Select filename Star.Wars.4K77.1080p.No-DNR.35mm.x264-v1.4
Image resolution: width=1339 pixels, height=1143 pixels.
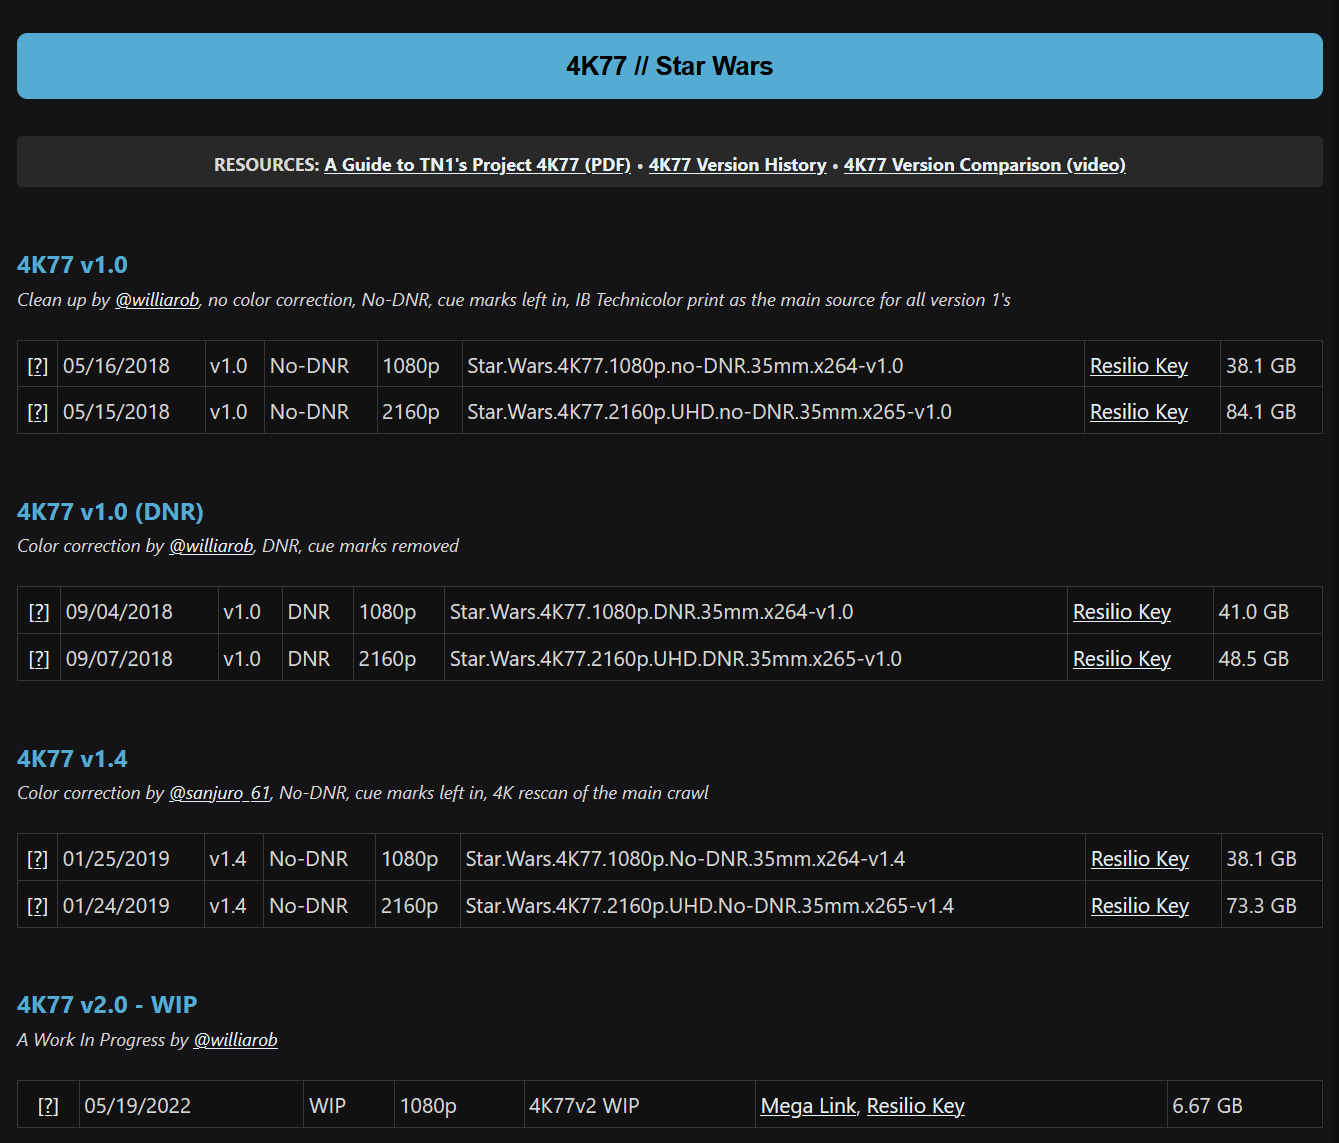(x=685, y=859)
